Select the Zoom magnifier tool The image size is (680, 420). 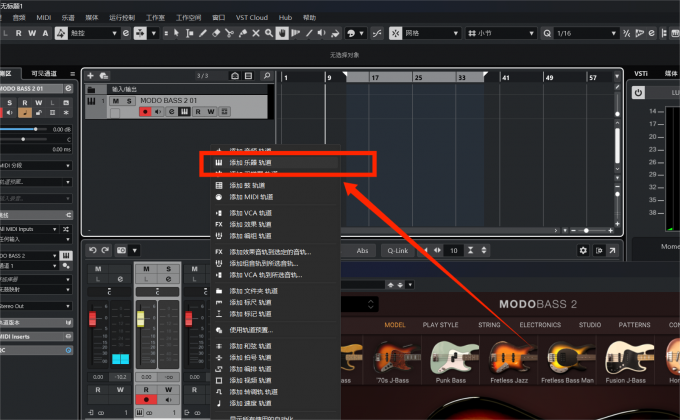[x=269, y=33]
